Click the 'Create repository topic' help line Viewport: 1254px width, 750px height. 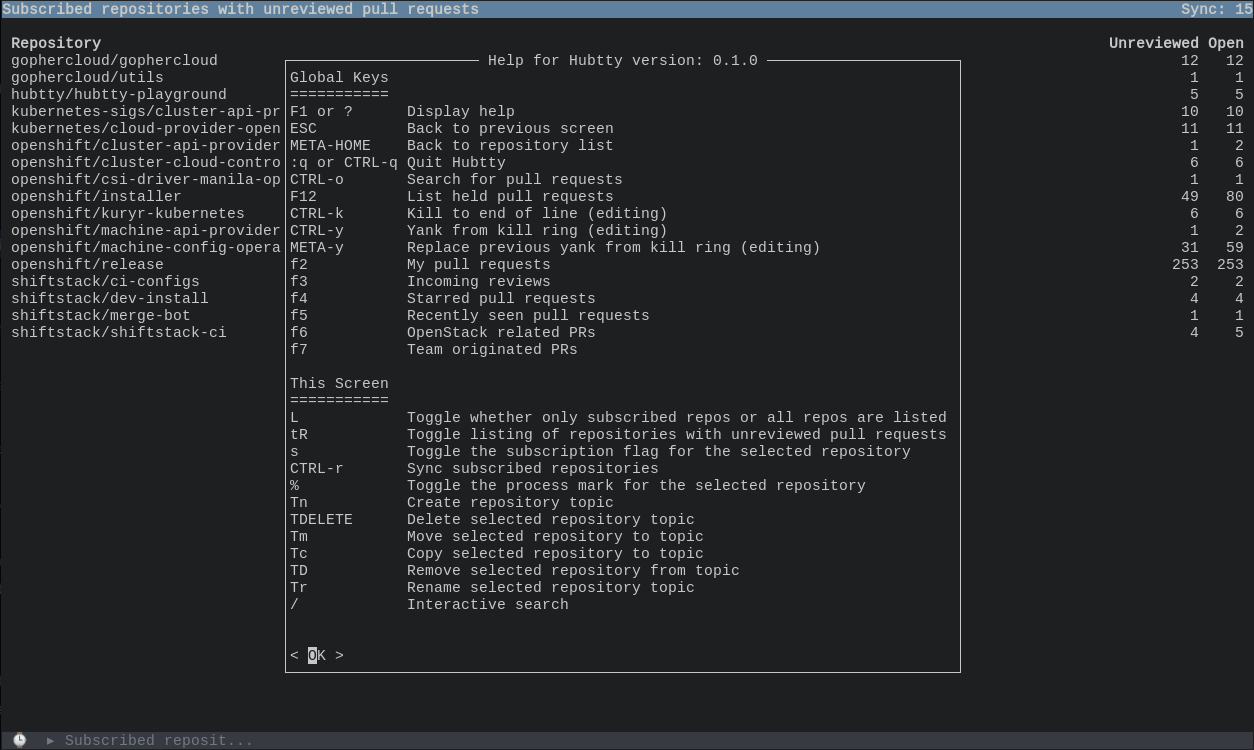(510, 502)
